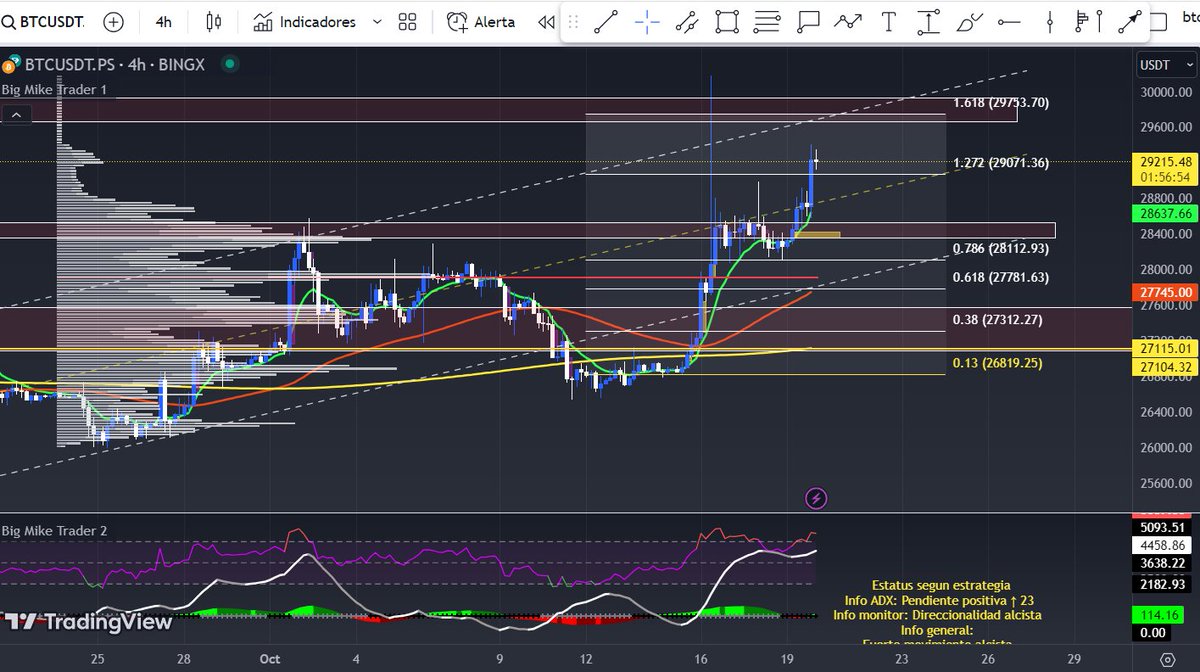Select the Parallel Channel tool
The width and height of the screenshot is (1200, 672).
point(686,21)
